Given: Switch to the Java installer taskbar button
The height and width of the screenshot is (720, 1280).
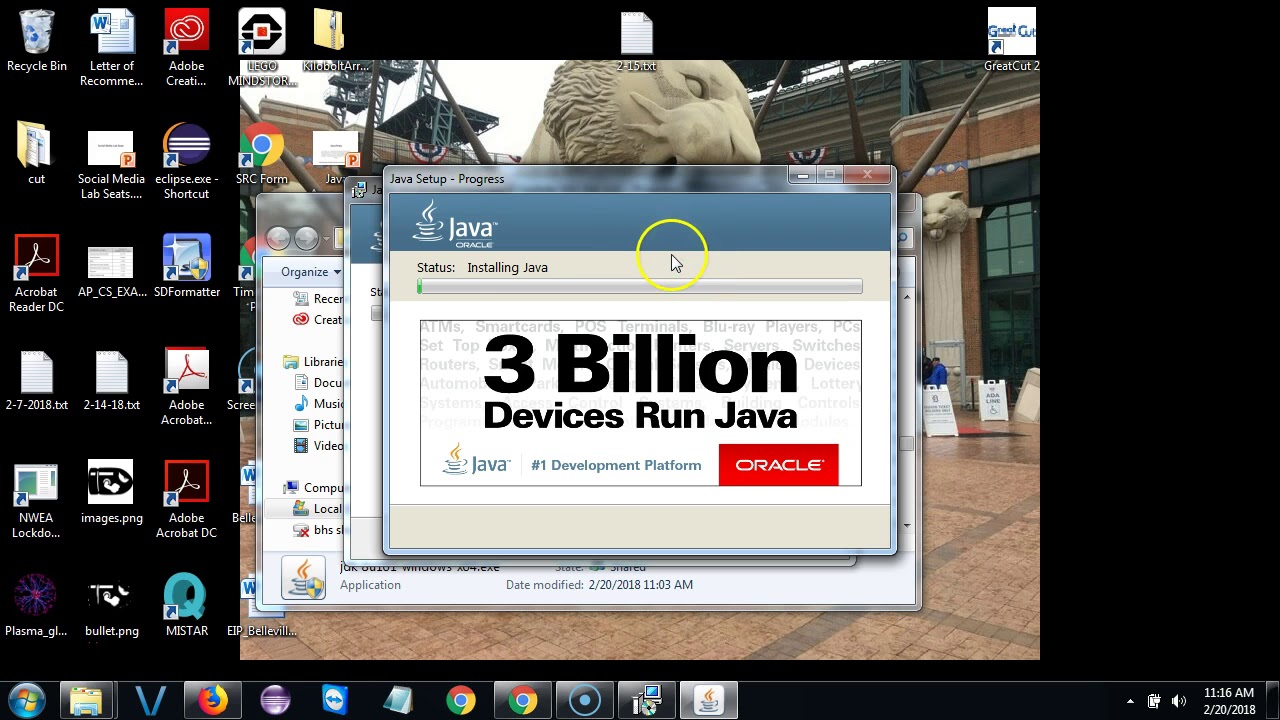Looking at the screenshot, I should click(709, 700).
